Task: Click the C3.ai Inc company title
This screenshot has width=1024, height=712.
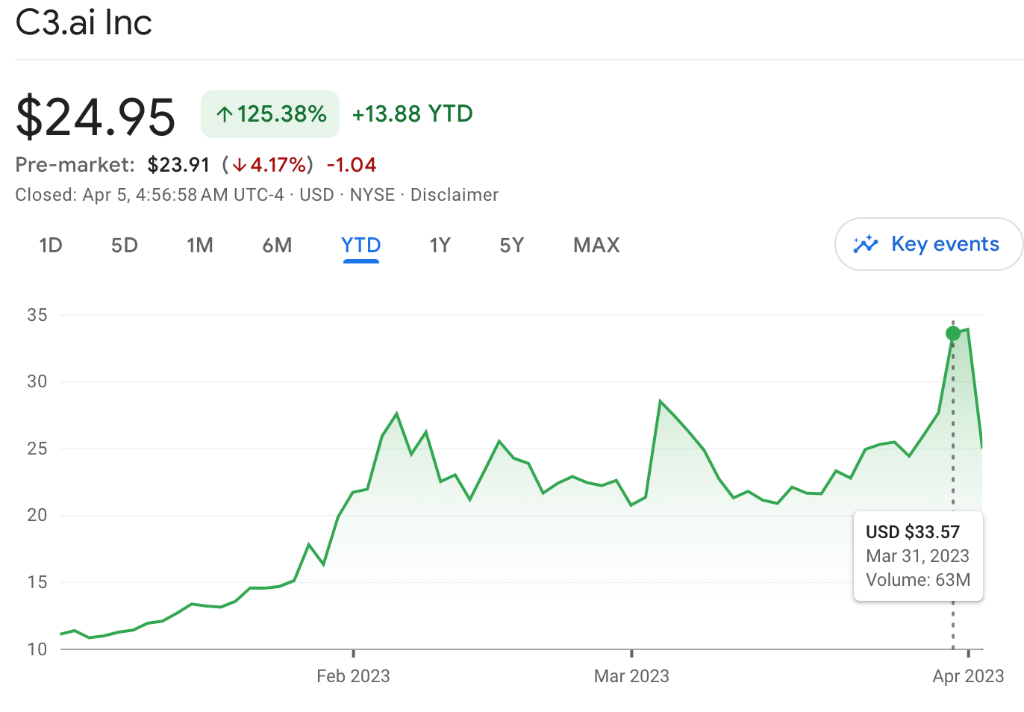Action: click(x=84, y=22)
